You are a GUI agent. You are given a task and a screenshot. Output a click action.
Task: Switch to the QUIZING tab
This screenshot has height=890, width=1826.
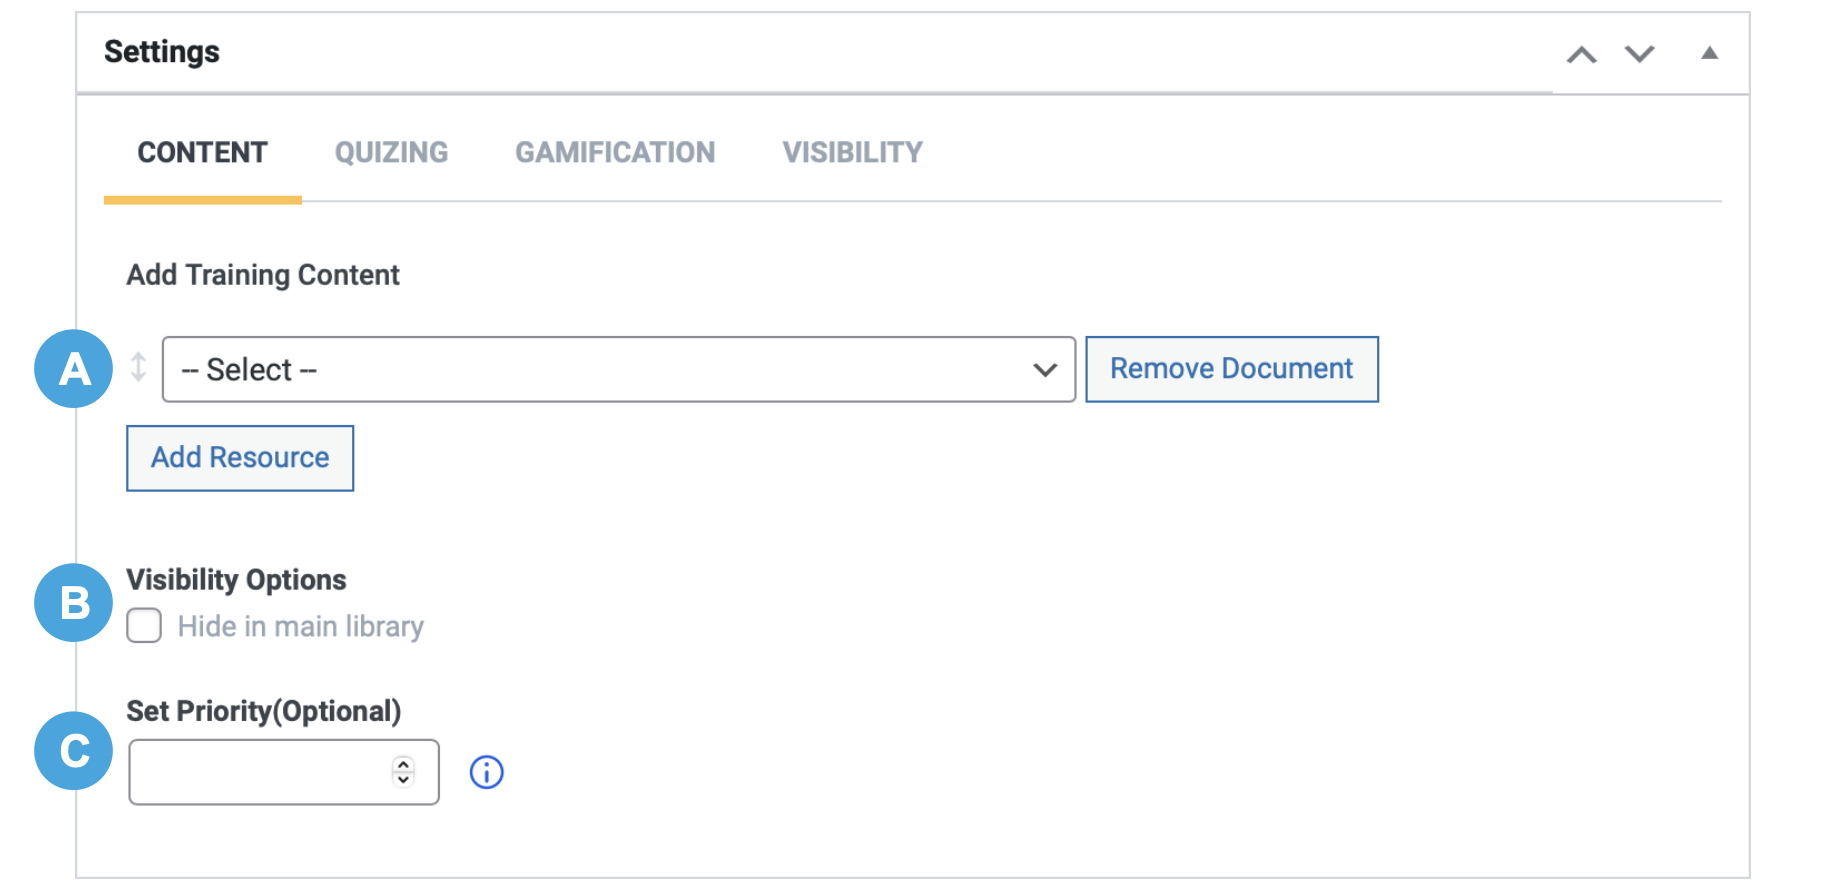tap(391, 152)
